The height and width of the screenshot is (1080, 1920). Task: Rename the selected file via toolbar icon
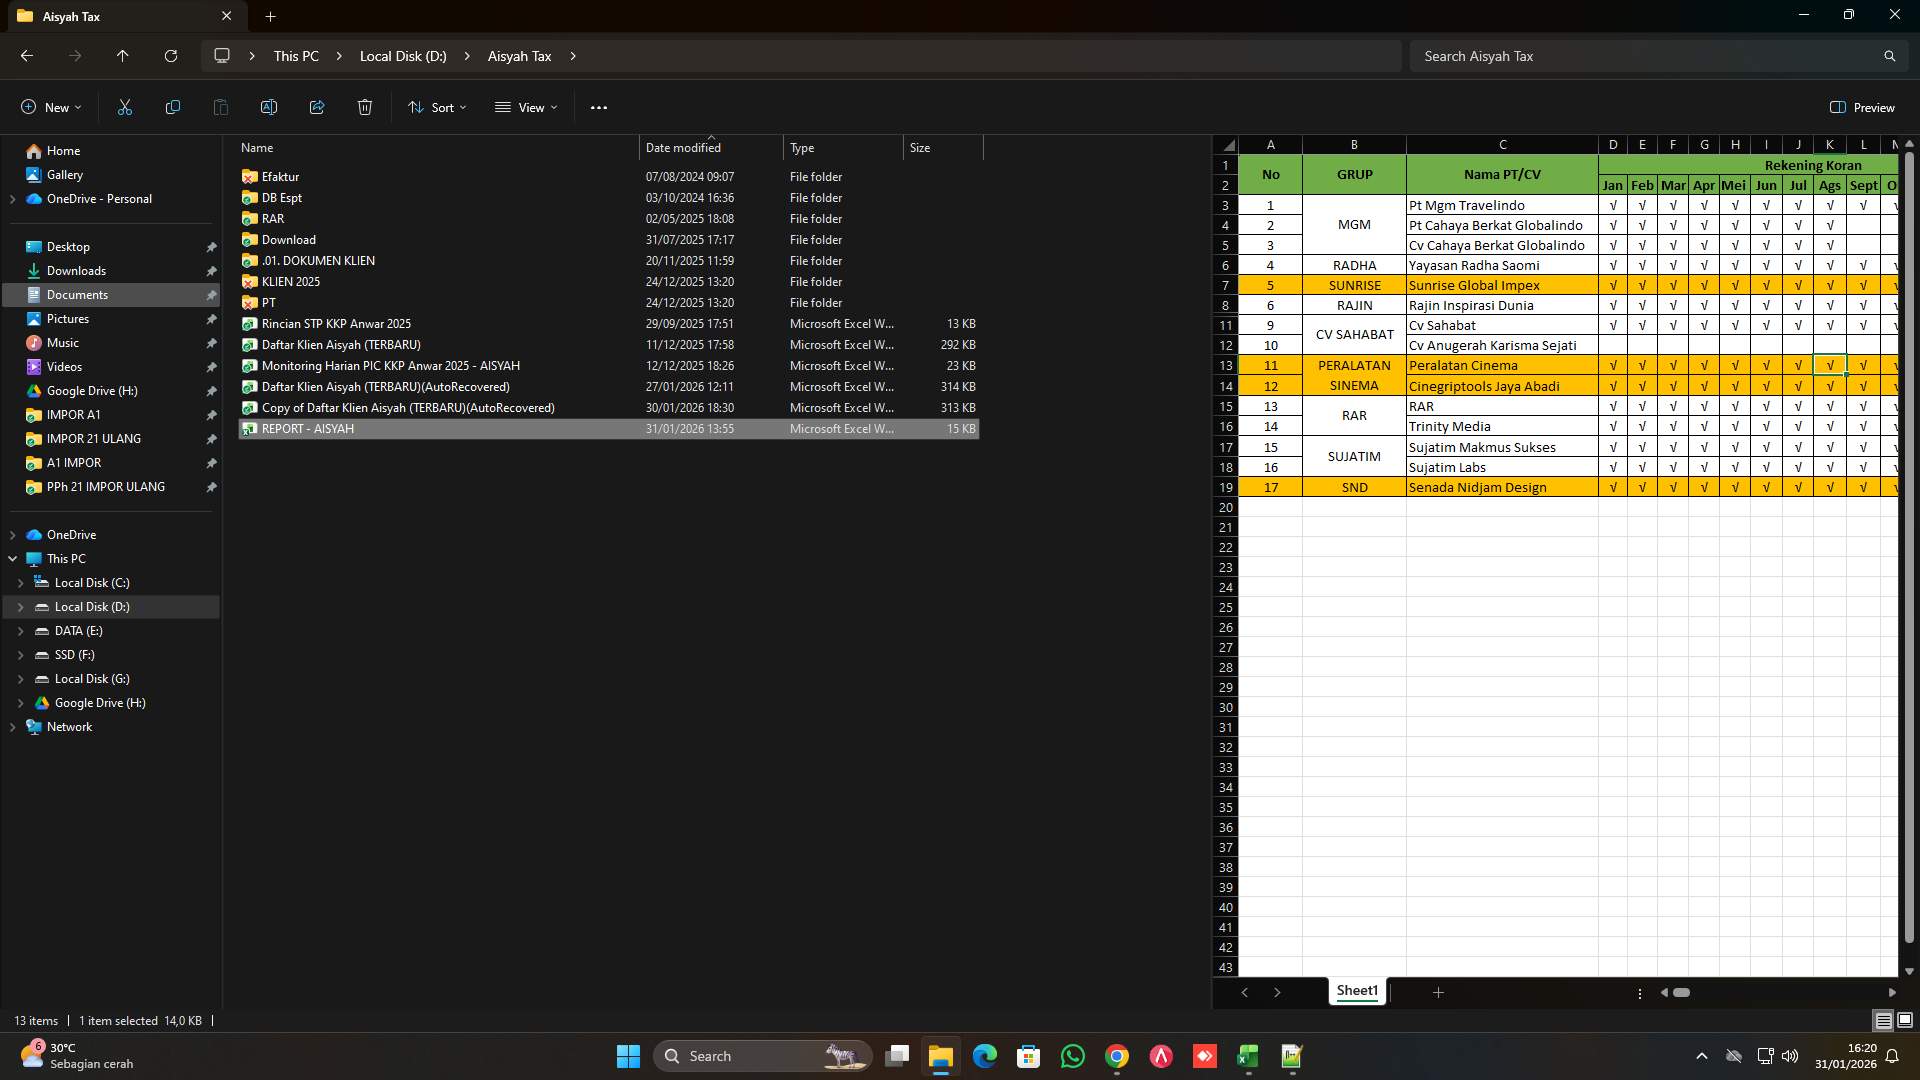tap(268, 107)
